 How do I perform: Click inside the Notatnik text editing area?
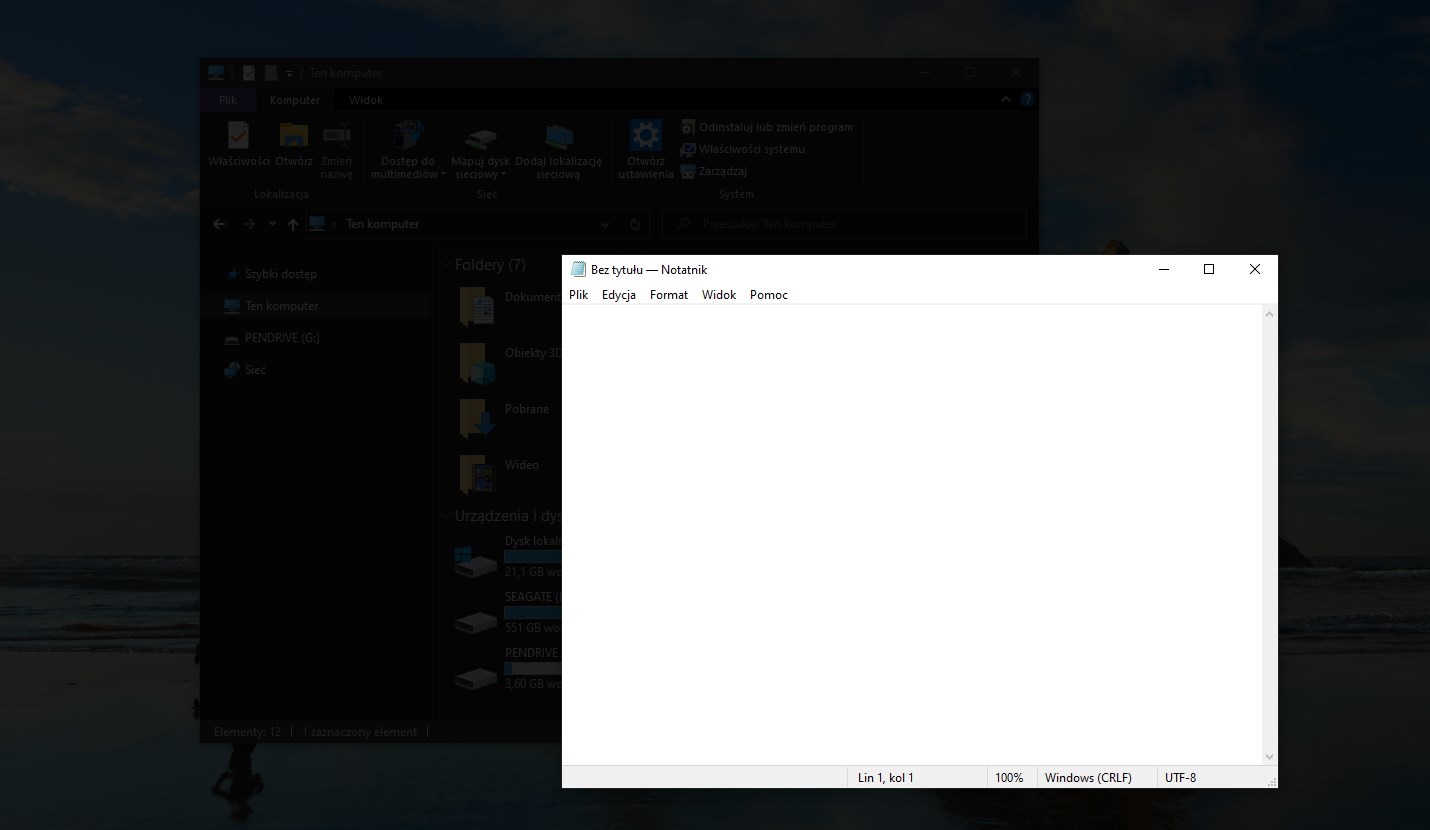pos(911,535)
